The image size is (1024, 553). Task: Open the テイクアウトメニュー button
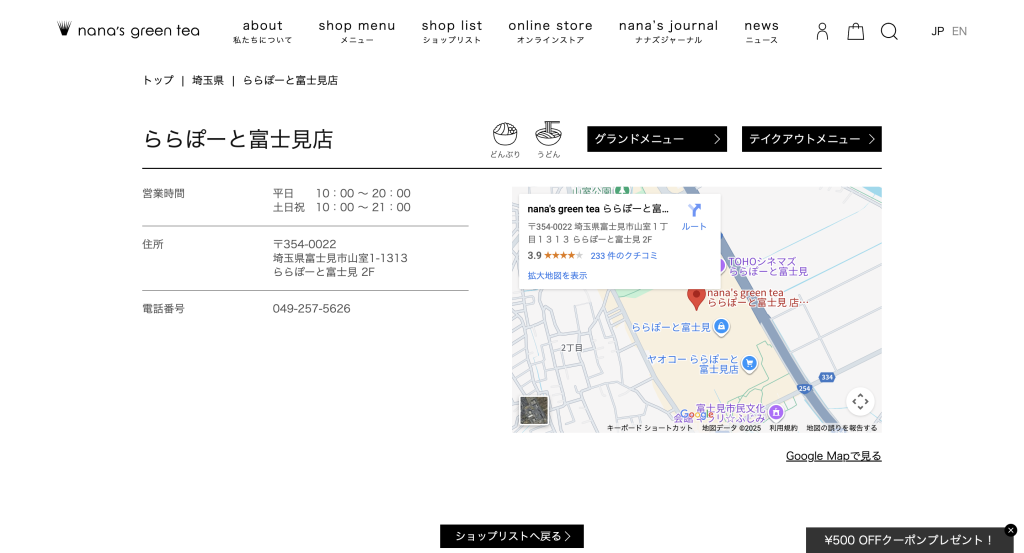(x=812, y=139)
